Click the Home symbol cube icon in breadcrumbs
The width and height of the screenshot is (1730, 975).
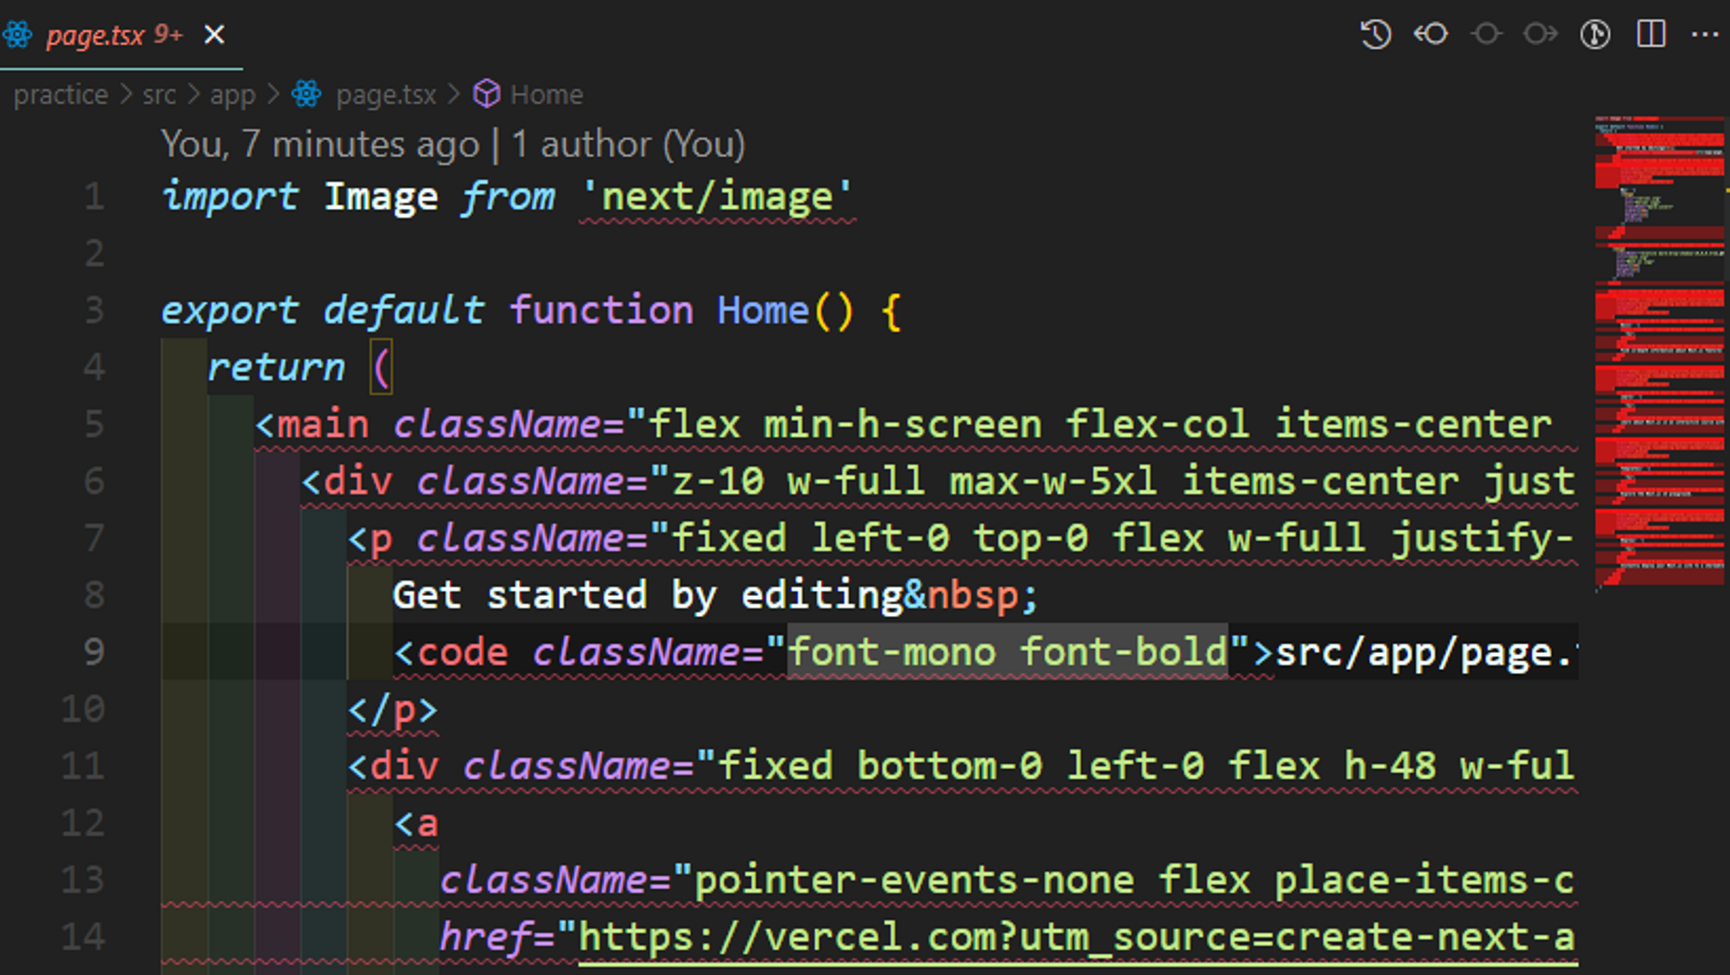tap(487, 93)
